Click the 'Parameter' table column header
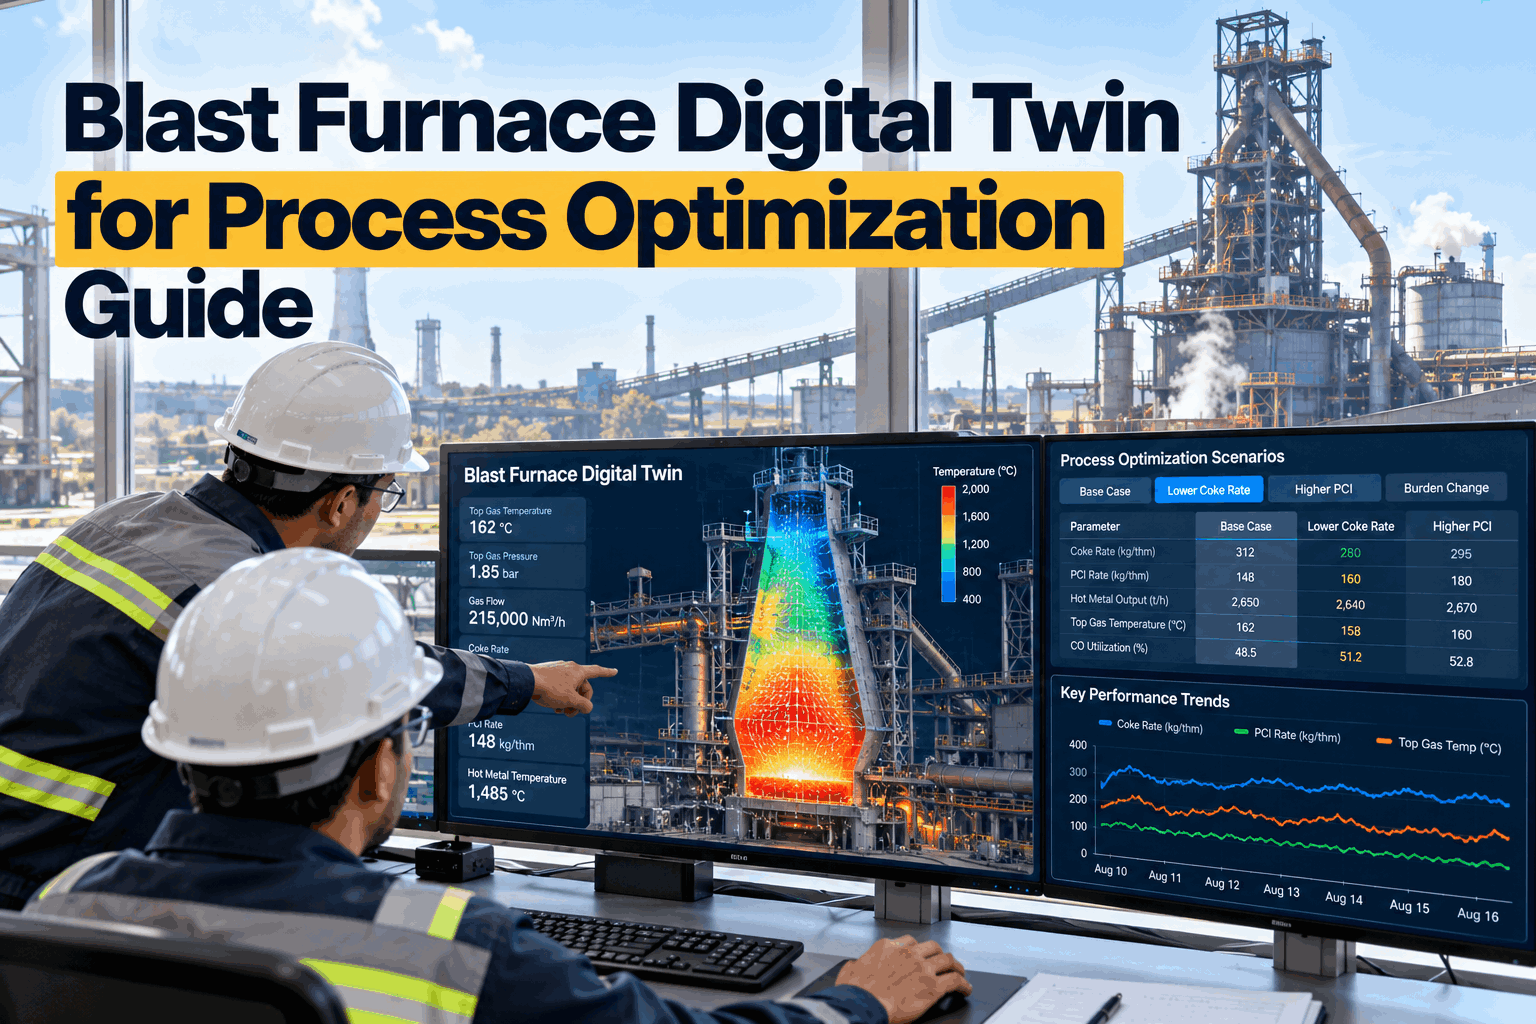Screen dimensions: 1536x1024 pos(1095,526)
